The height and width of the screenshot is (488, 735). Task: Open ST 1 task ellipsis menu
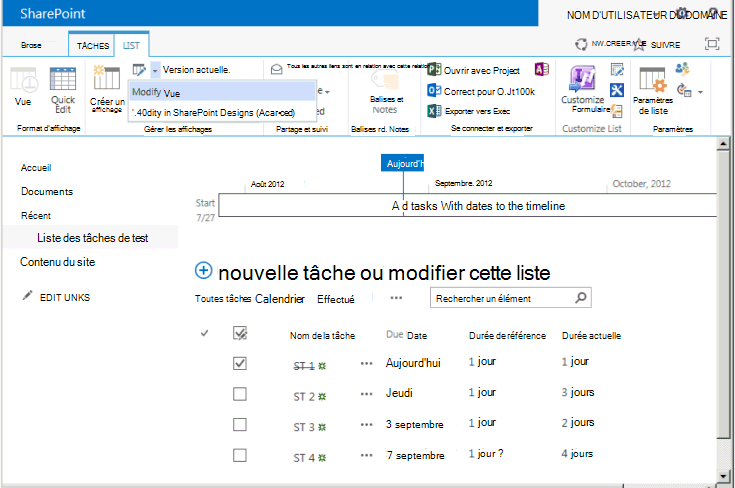coord(367,363)
